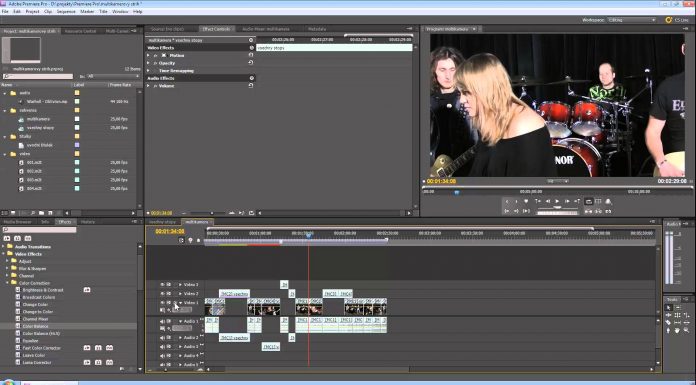Select the Fast Color Corrector effect
Screen dimensions: 696x385
pos(41,348)
